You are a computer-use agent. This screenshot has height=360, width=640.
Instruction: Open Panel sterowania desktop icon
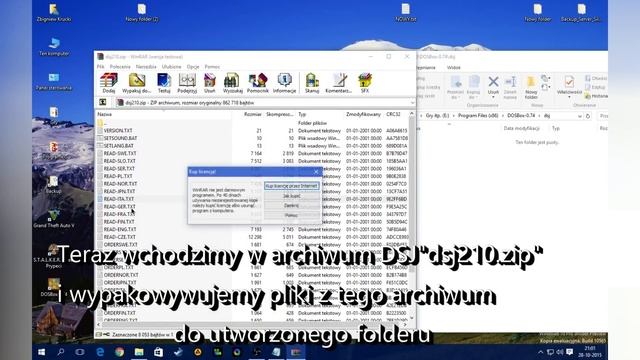click(54, 81)
